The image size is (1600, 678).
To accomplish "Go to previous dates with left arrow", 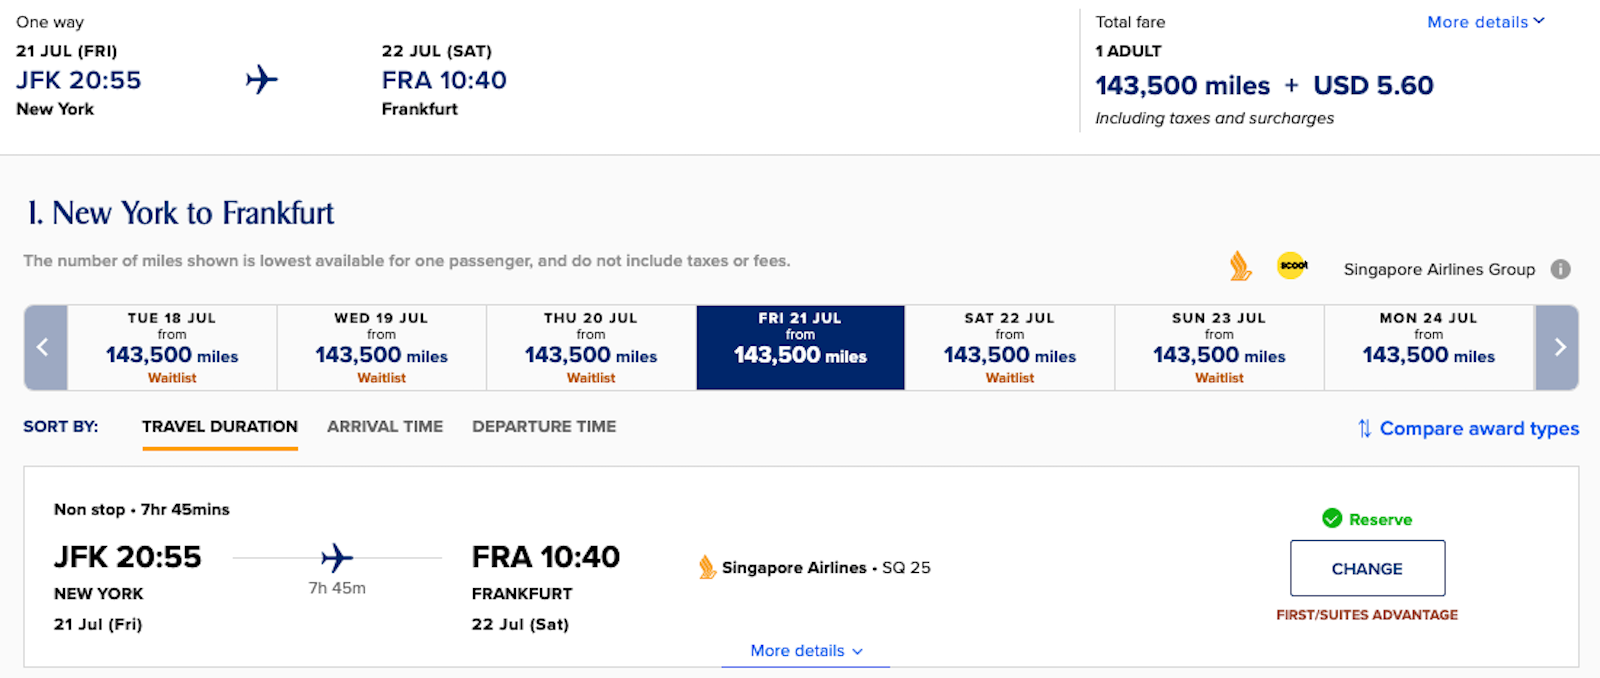I will (46, 347).
